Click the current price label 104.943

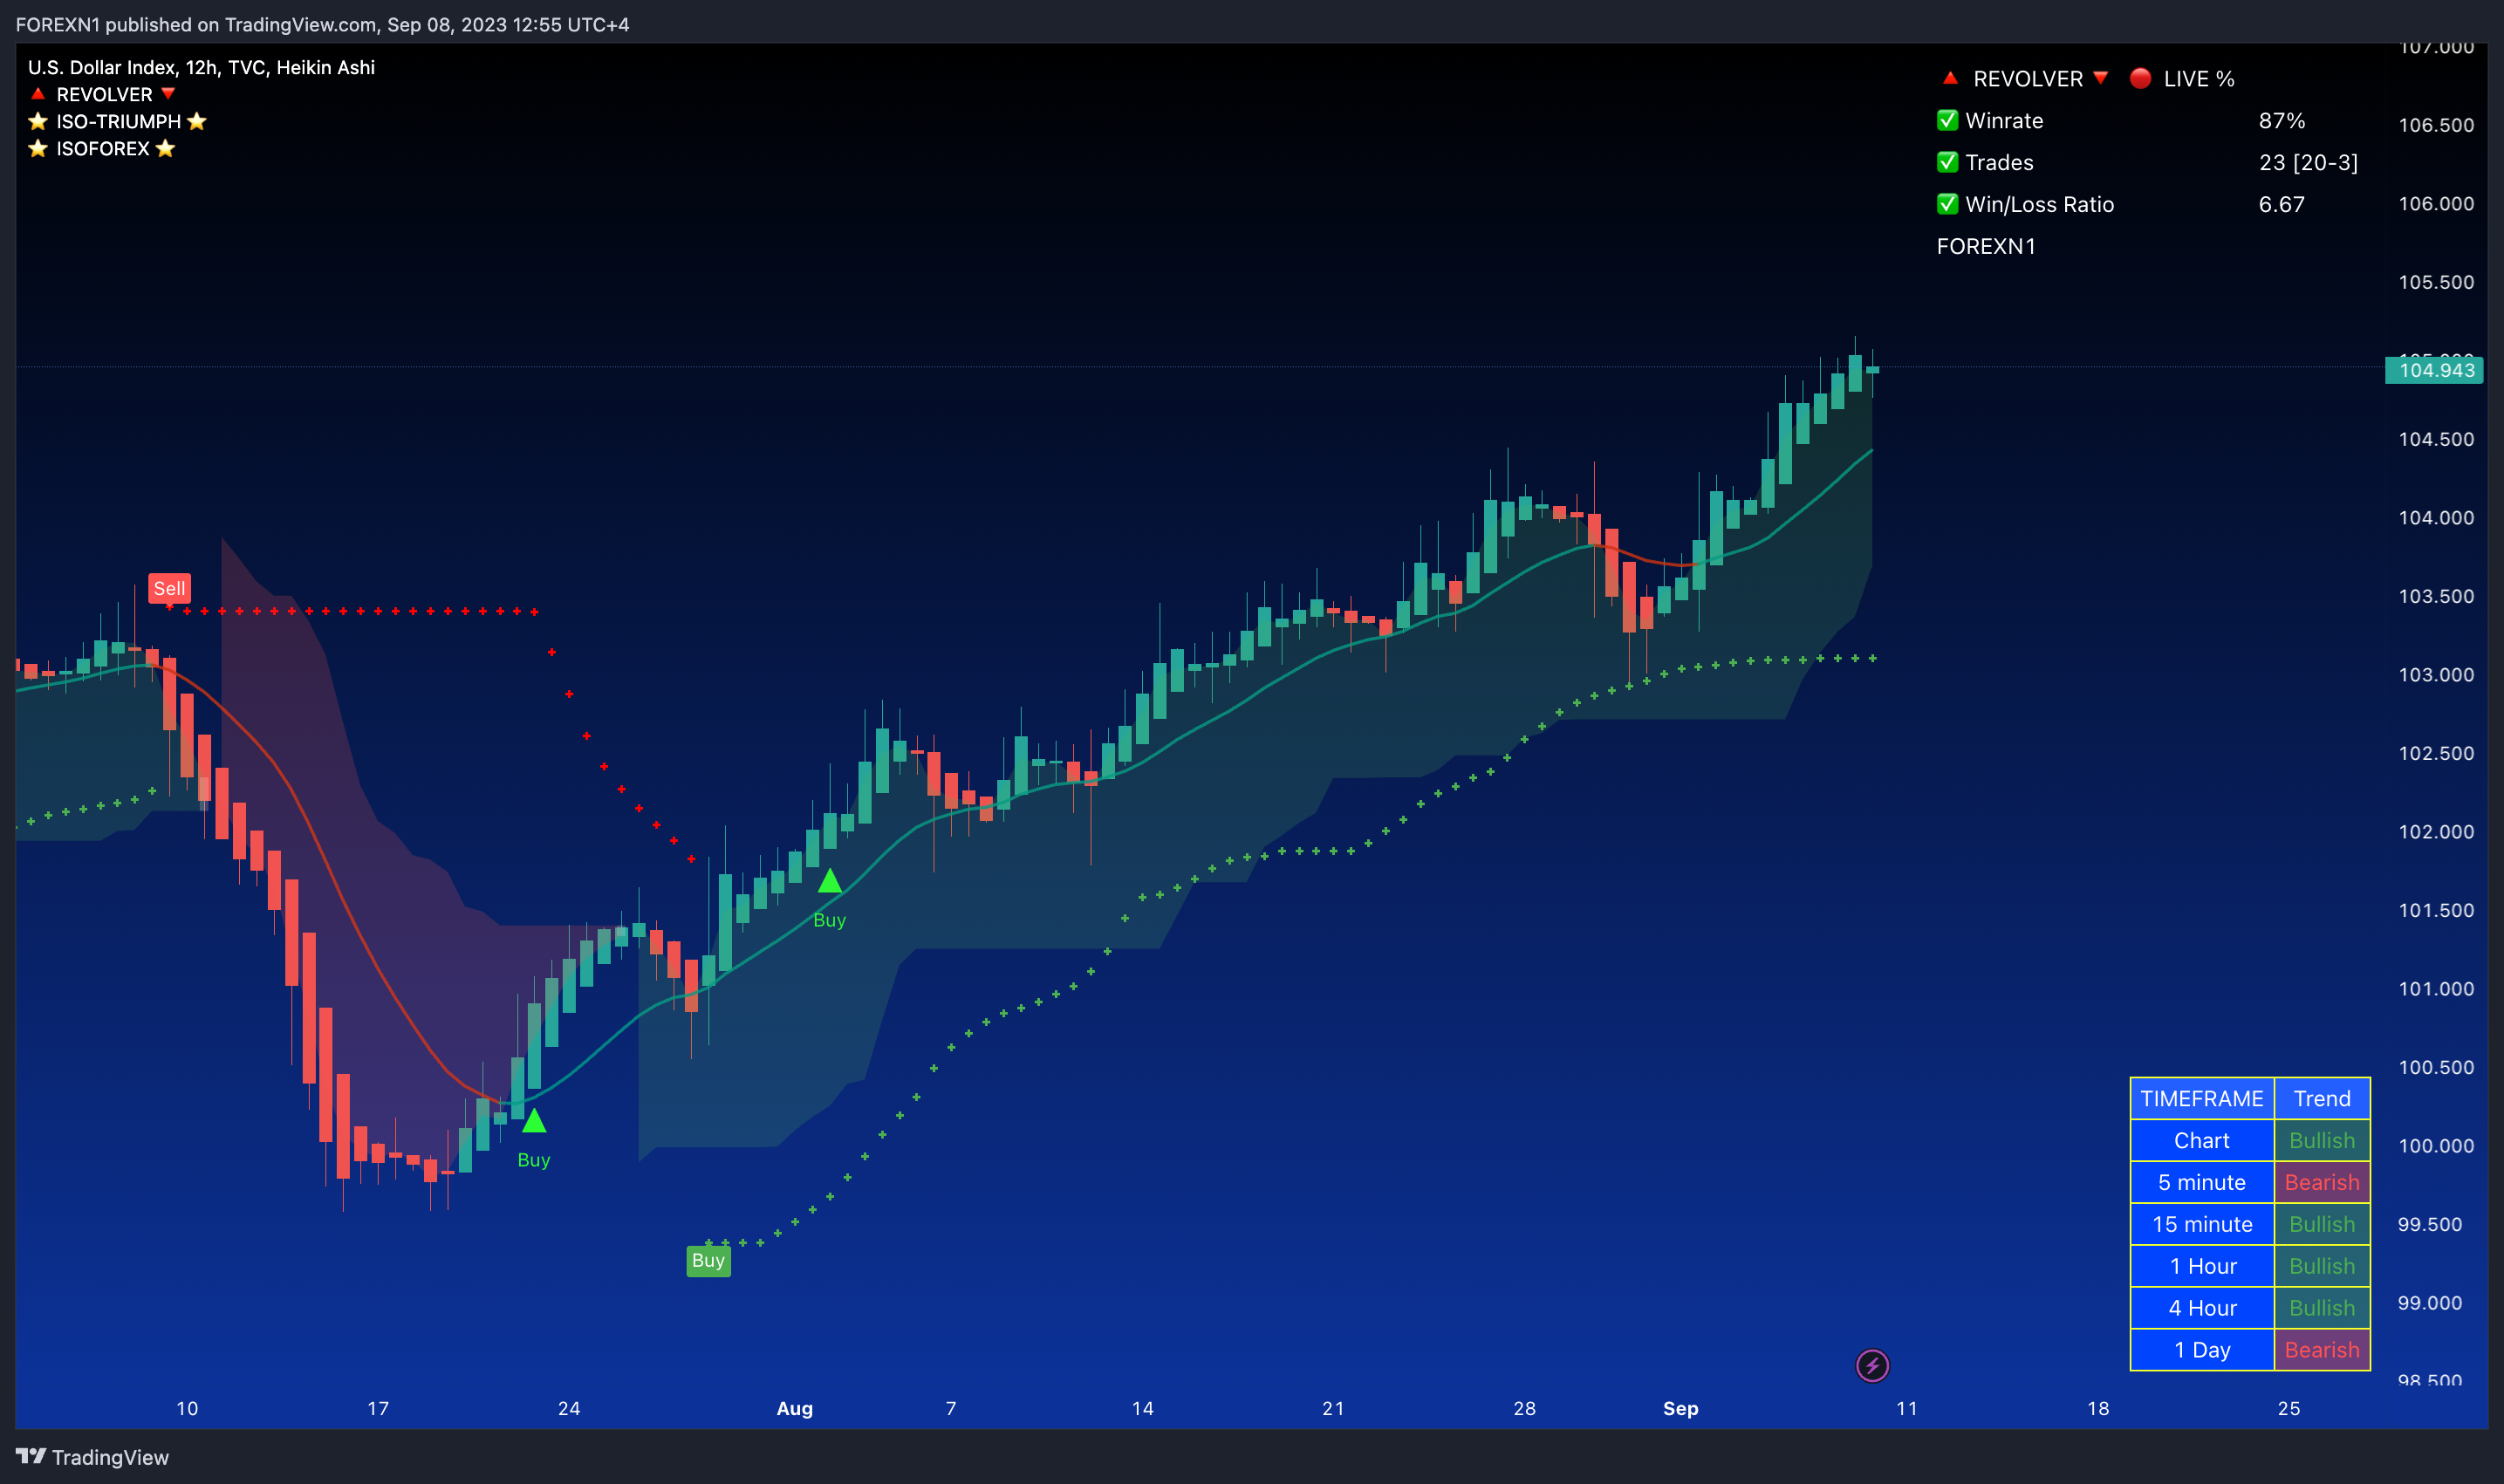click(2435, 370)
